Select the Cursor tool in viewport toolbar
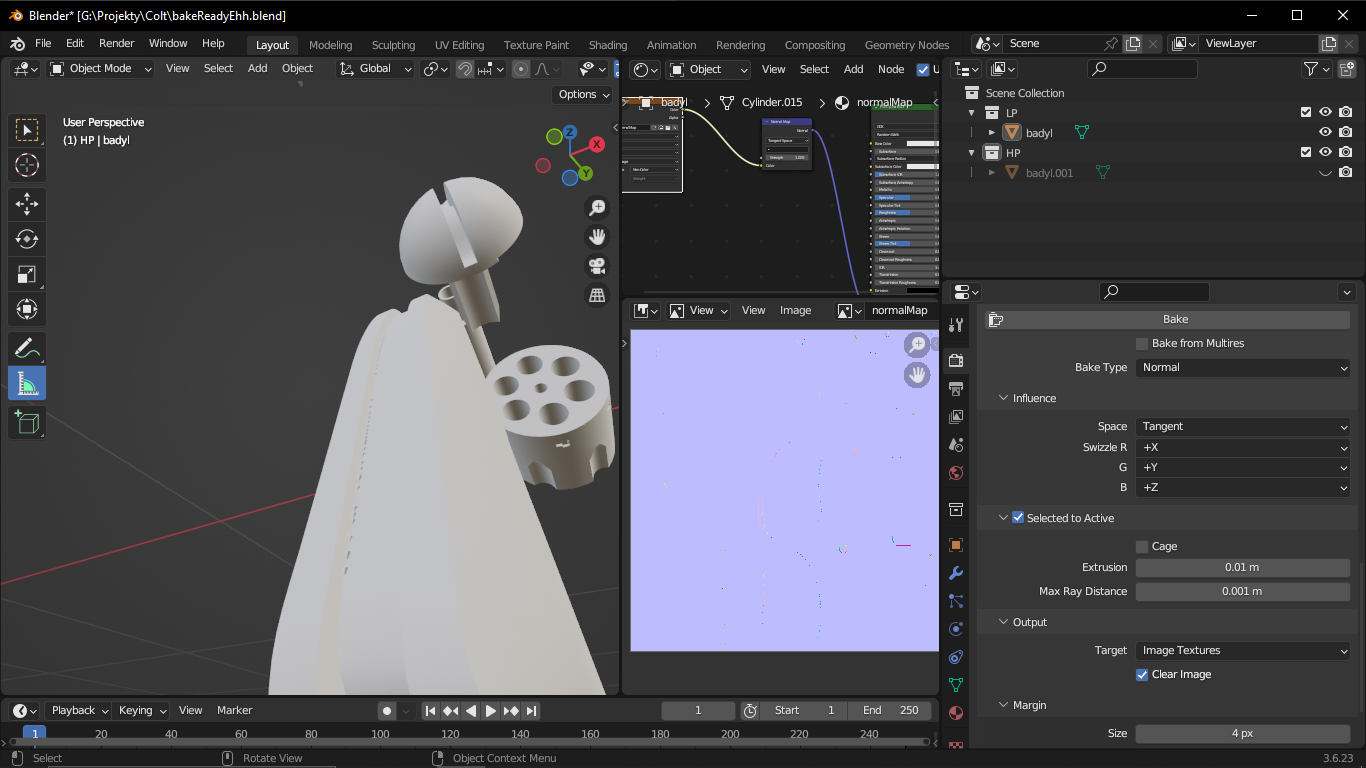The image size is (1366, 768). coord(27,166)
